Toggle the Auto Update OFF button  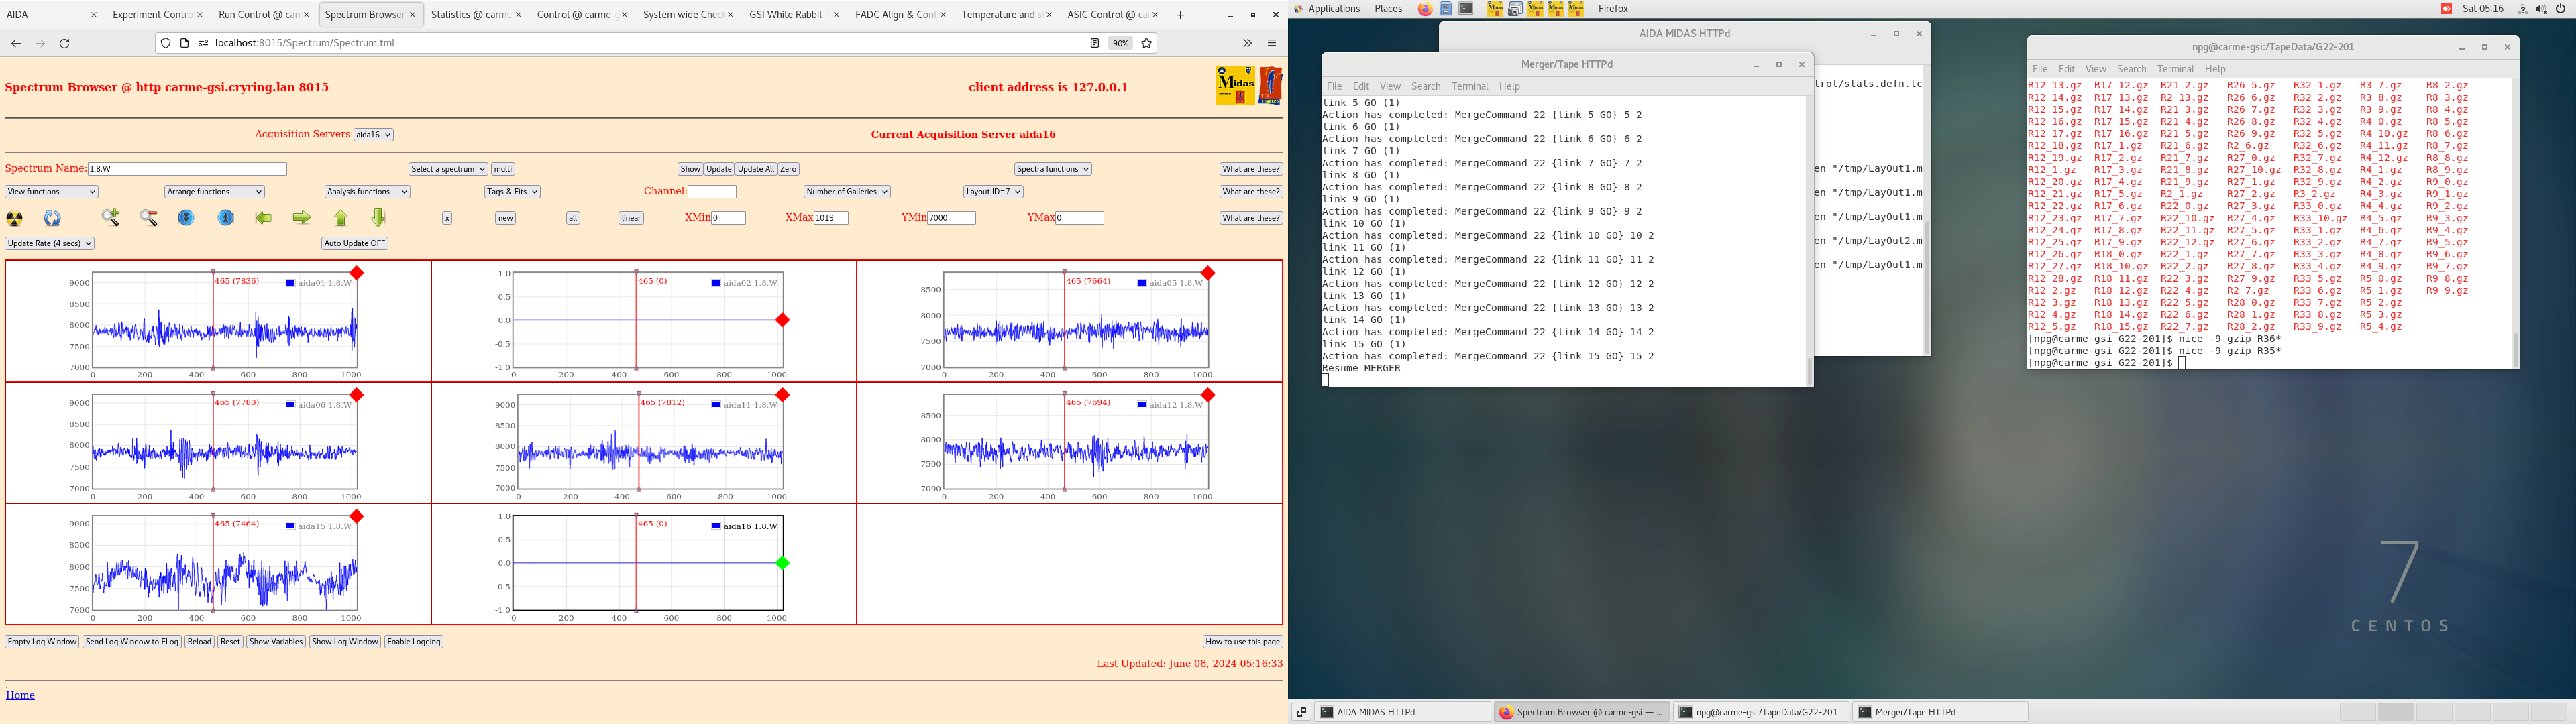354,243
